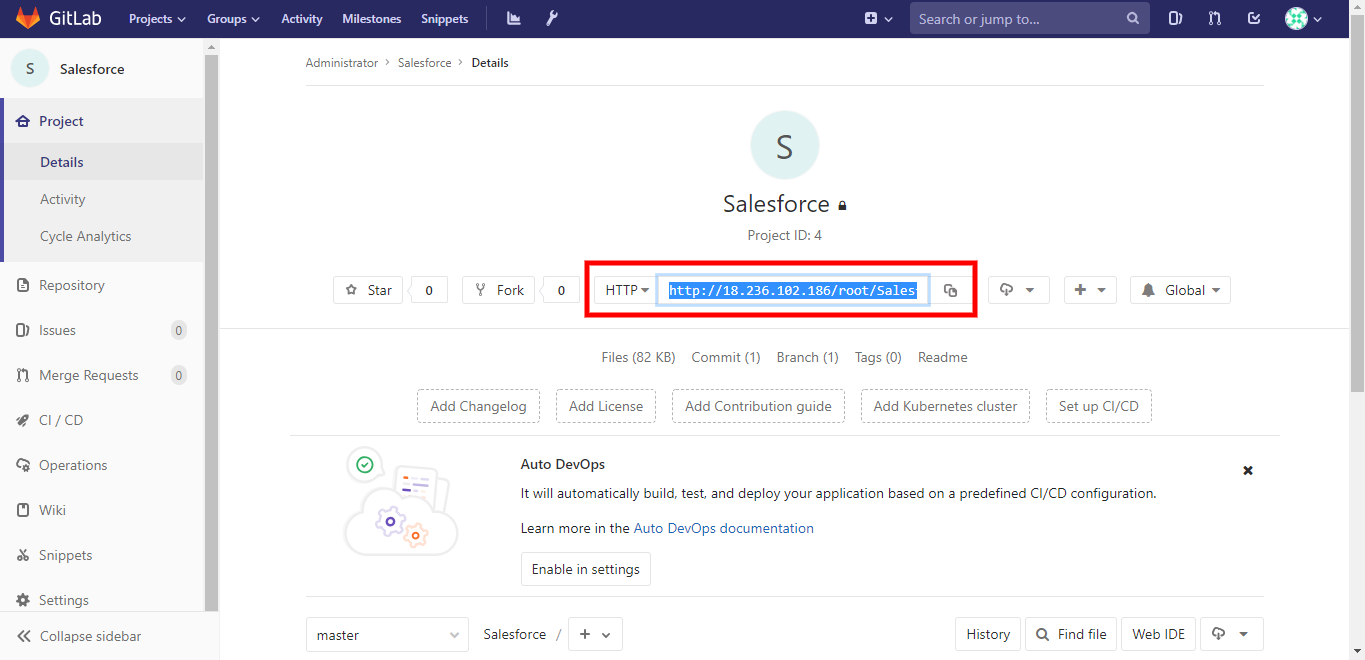Image resolution: width=1365 pixels, height=660 pixels.
Task: Open To-Do list checkmark icon
Action: pyautogui.click(x=1254, y=18)
